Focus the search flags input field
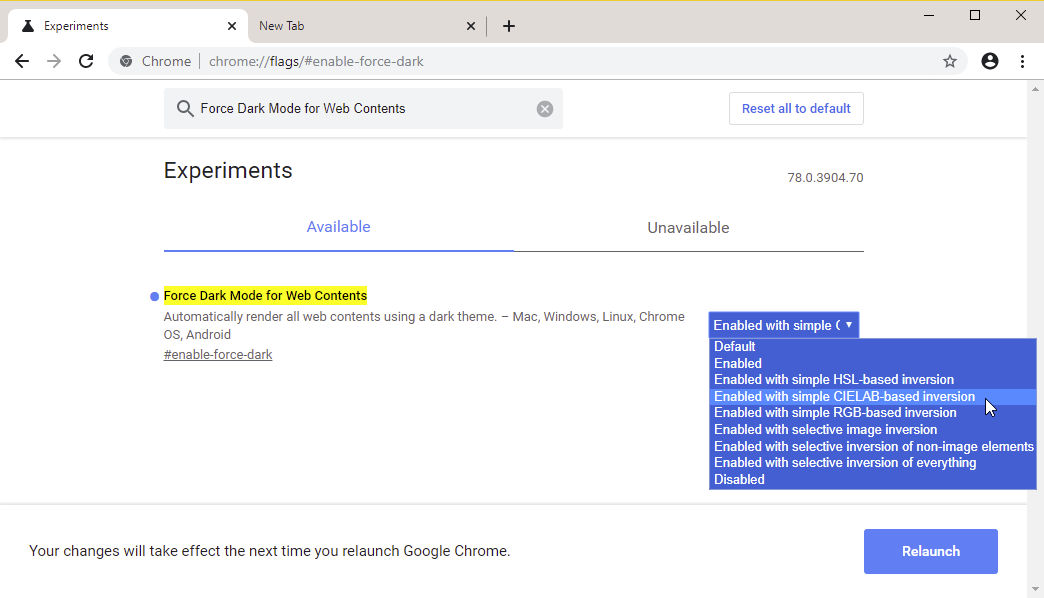1044x598 pixels. coord(365,109)
